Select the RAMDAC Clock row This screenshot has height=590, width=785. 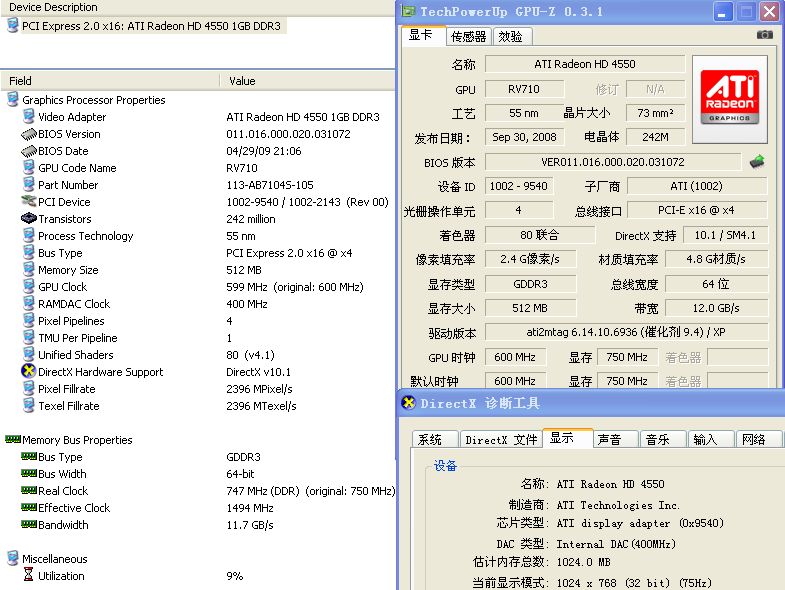[x=198, y=304]
